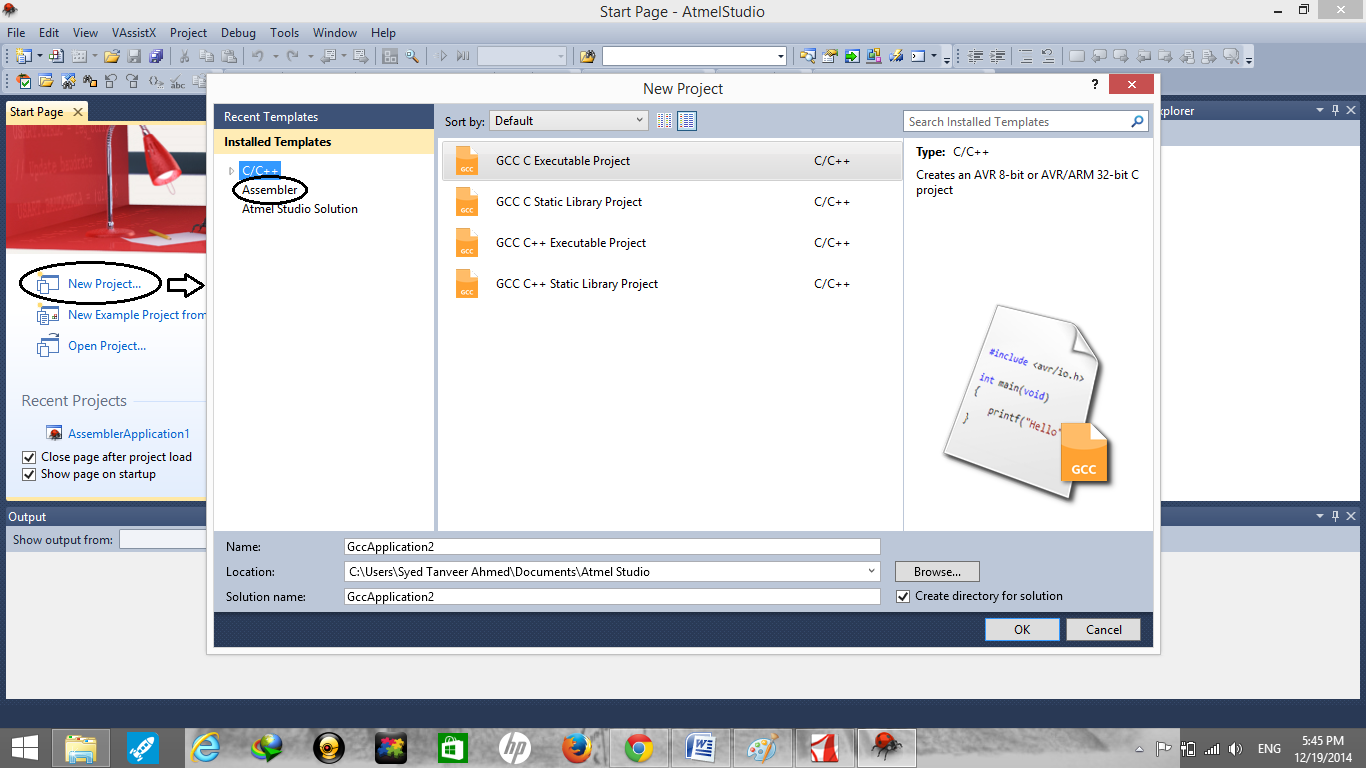This screenshot has width=1366, height=768.
Task: Click the Redo toolbar icon
Action: [x=292, y=56]
